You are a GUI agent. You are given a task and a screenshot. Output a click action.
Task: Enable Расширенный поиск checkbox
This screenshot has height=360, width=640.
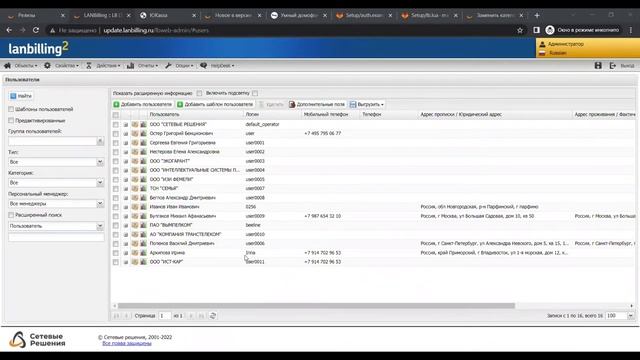[x=11, y=215]
